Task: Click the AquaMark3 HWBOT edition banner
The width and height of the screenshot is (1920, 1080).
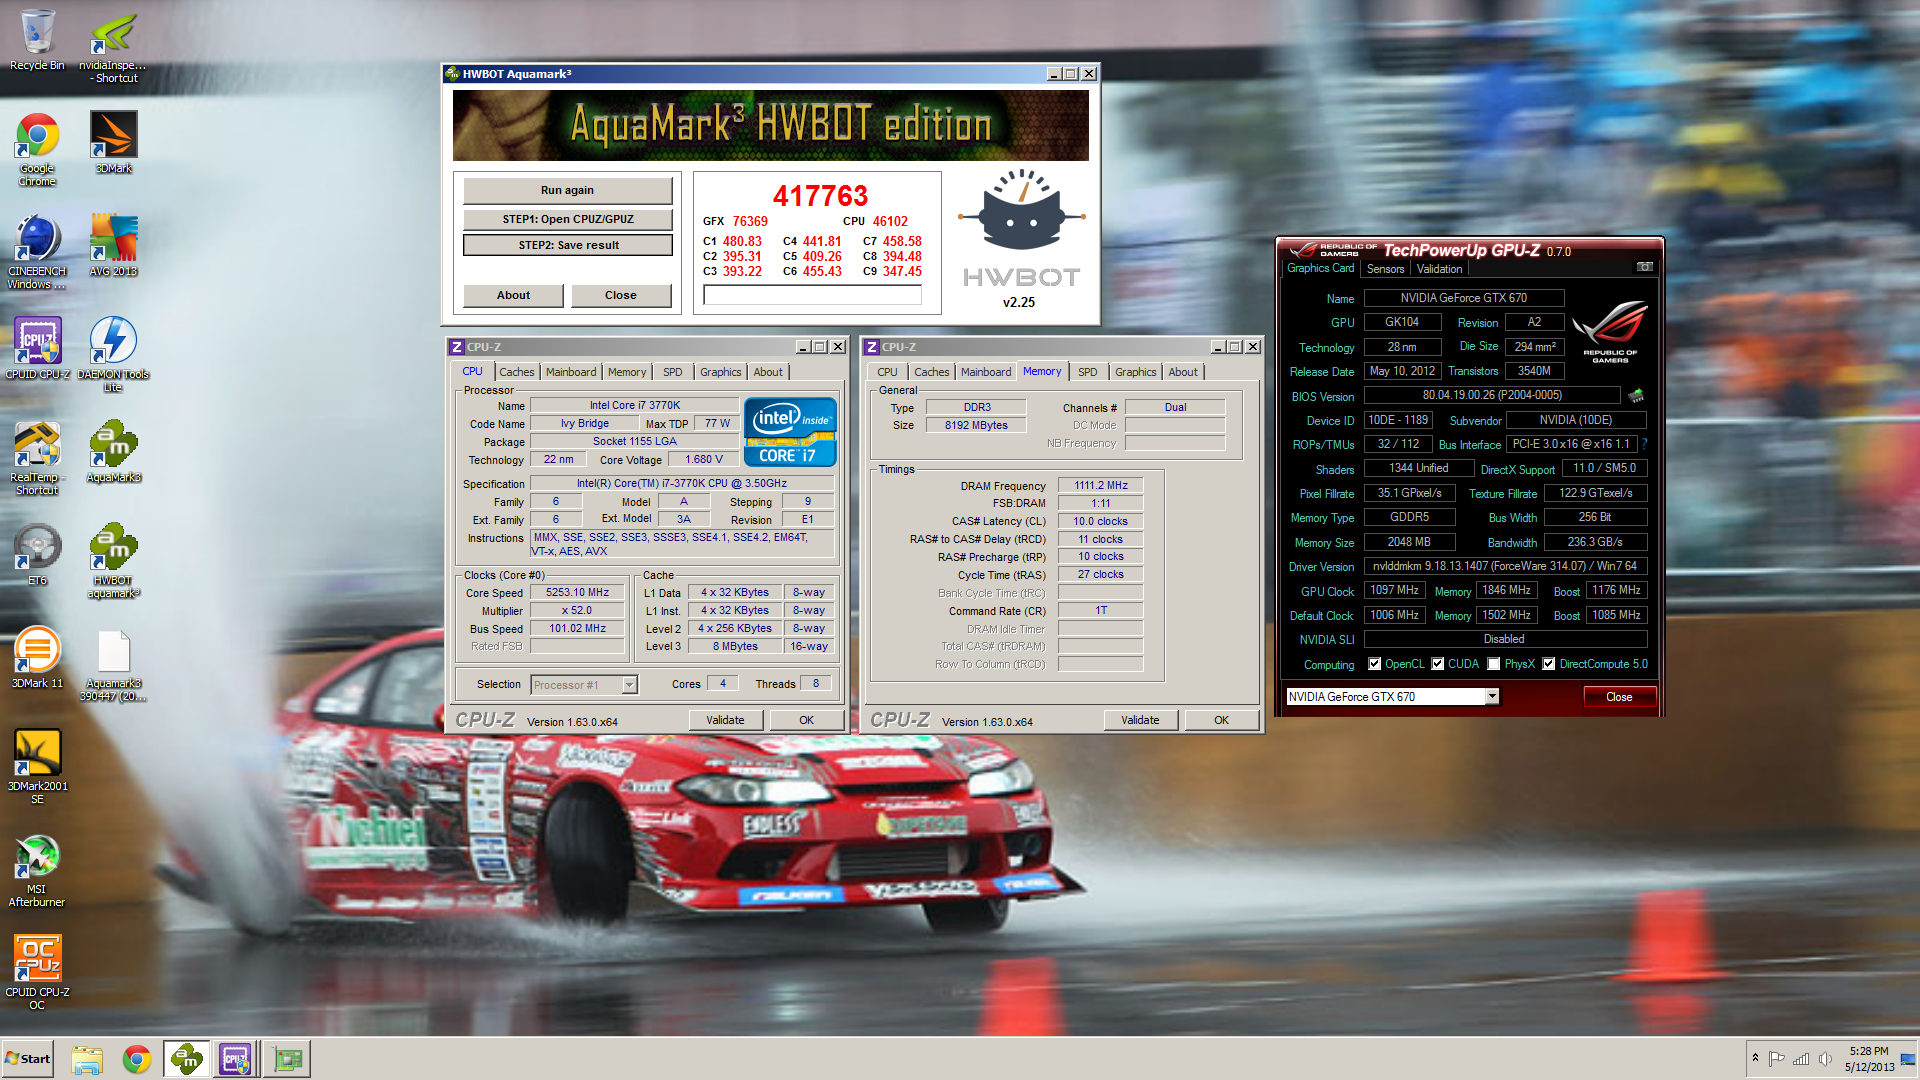Action: point(771,125)
